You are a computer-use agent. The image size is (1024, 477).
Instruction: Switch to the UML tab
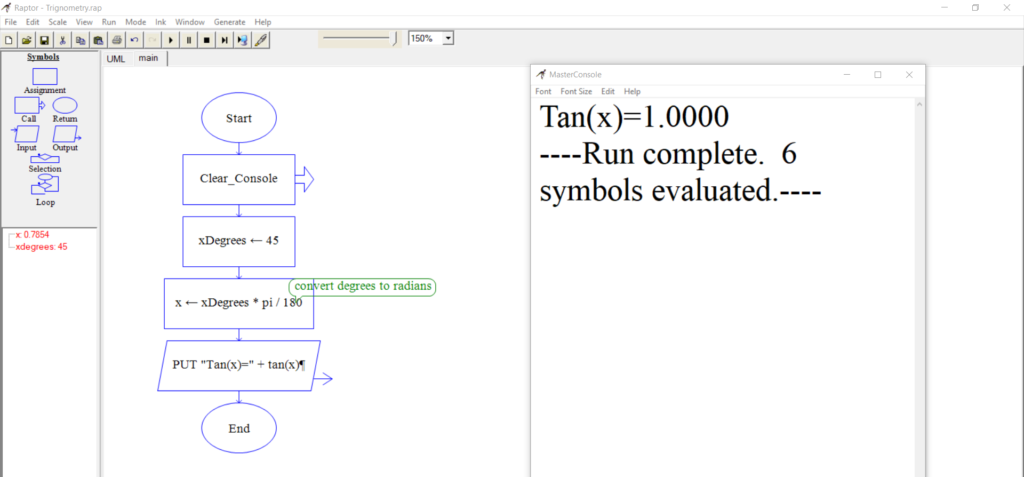pyautogui.click(x=116, y=58)
